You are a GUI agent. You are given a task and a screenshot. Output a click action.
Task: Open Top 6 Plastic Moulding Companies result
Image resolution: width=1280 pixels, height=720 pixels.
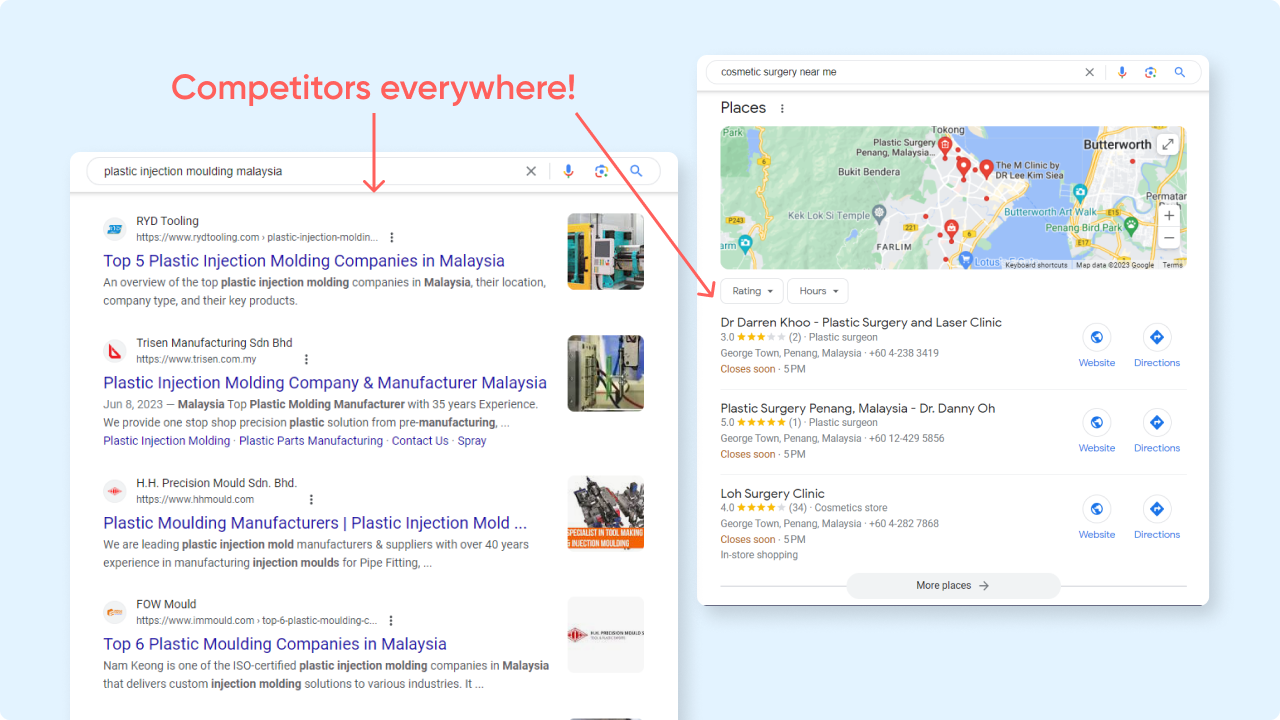tap(275, 644)
